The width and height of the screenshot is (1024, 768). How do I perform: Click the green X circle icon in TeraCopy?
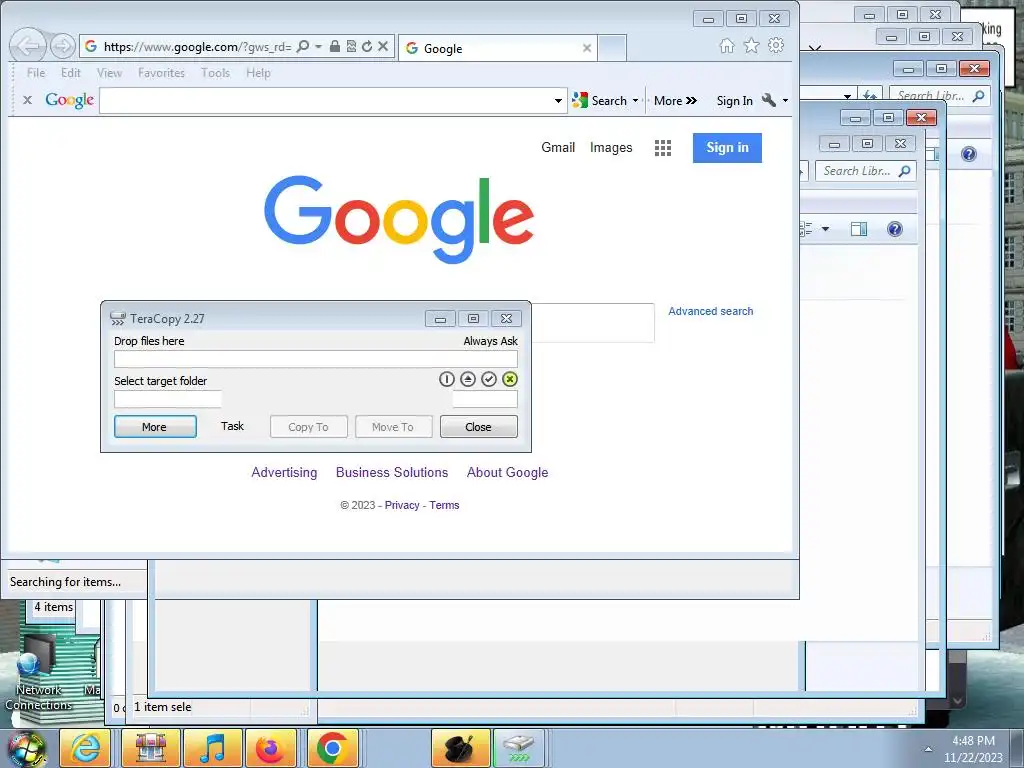pos(510,379)
